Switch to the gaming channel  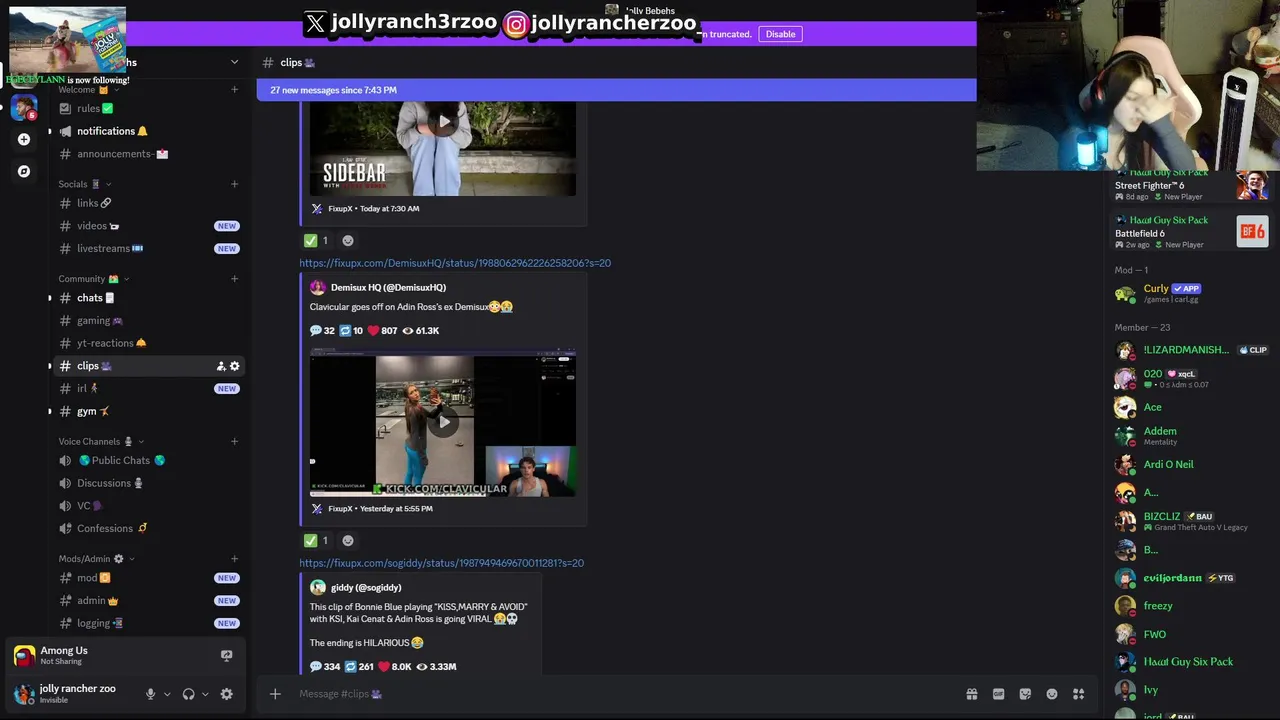(148, 321)
